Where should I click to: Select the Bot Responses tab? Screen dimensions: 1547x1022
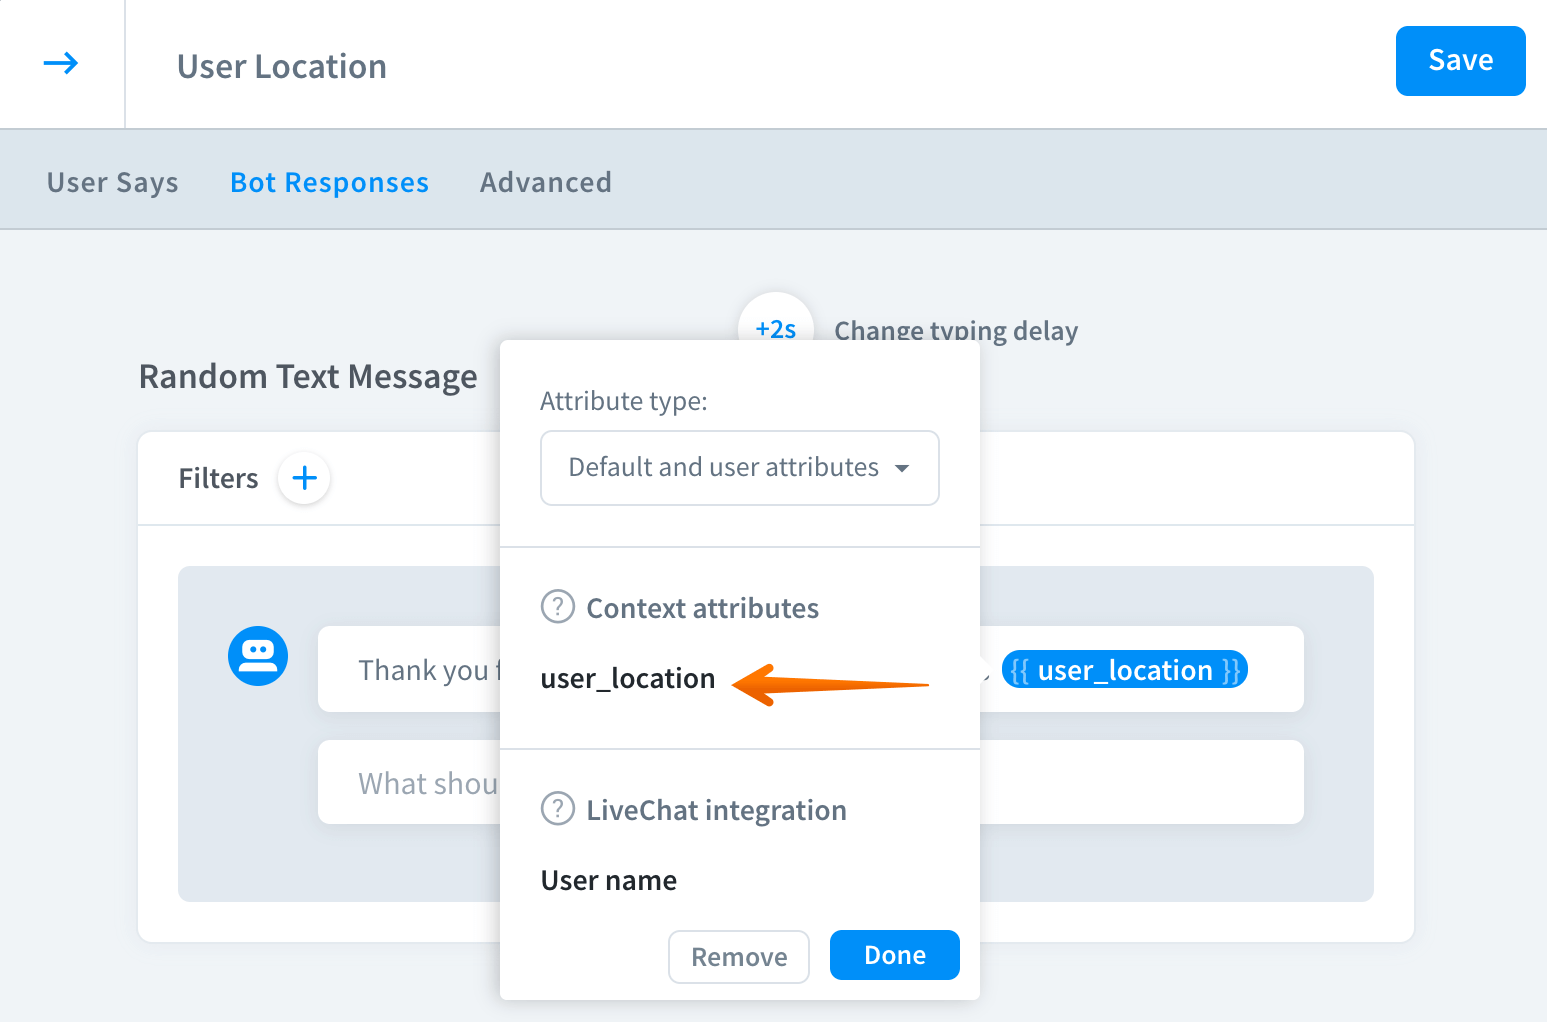tap(329, 182)
